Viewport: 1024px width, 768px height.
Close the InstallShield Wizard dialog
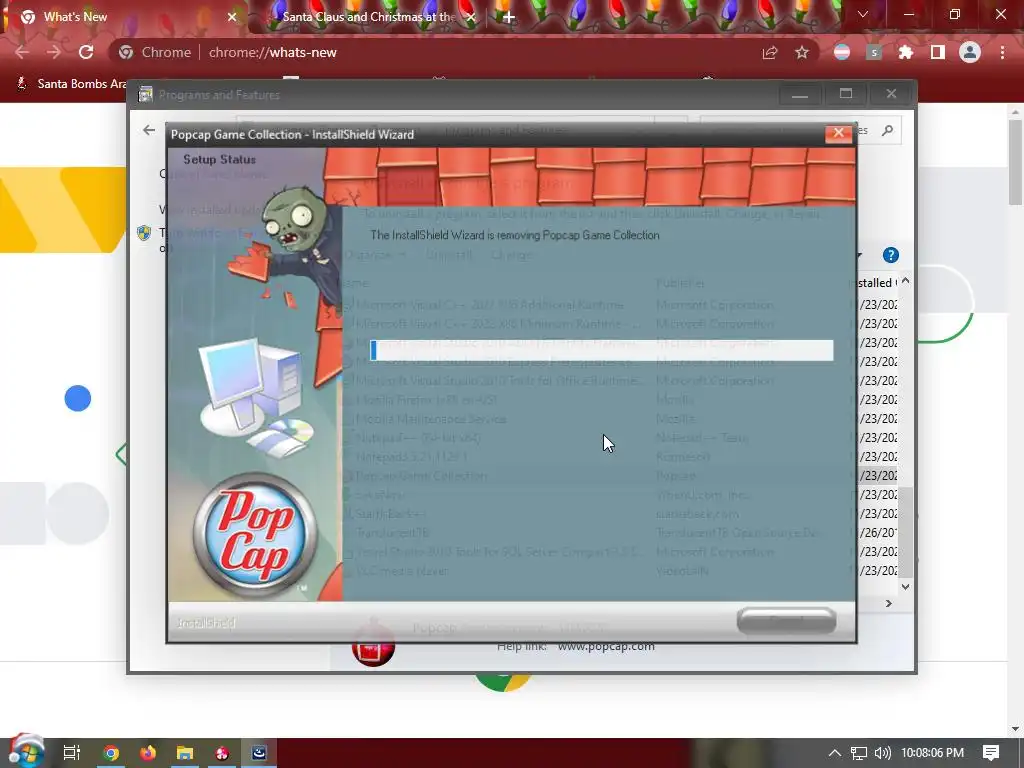coord(839,133)
